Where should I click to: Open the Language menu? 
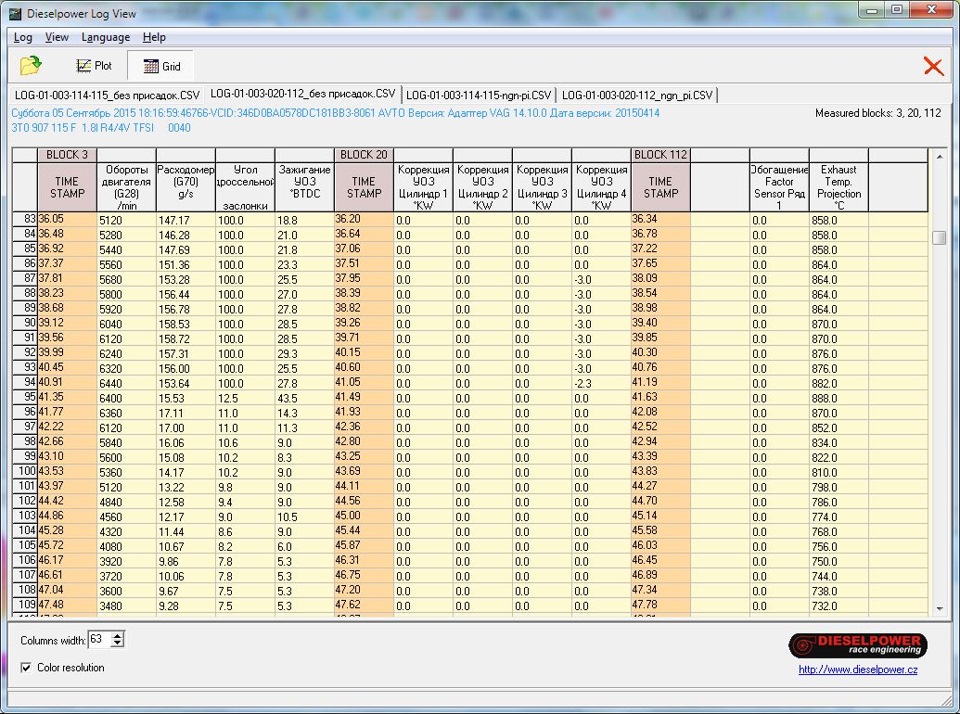click(105, 37)
